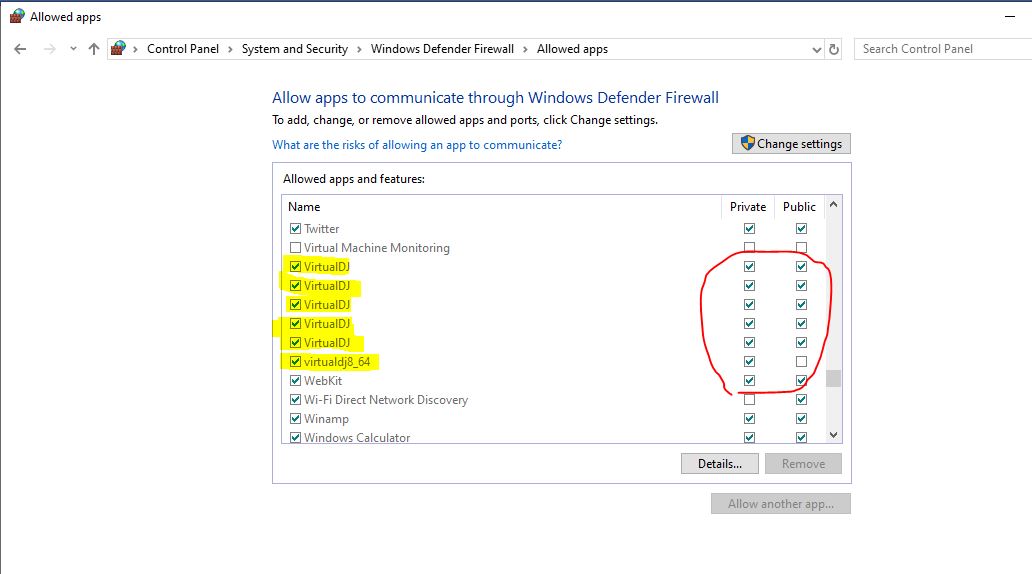
Task: Expand chevron before Control Panel breadcrumb
Action: pyautogui.click(x=136, y=49)
